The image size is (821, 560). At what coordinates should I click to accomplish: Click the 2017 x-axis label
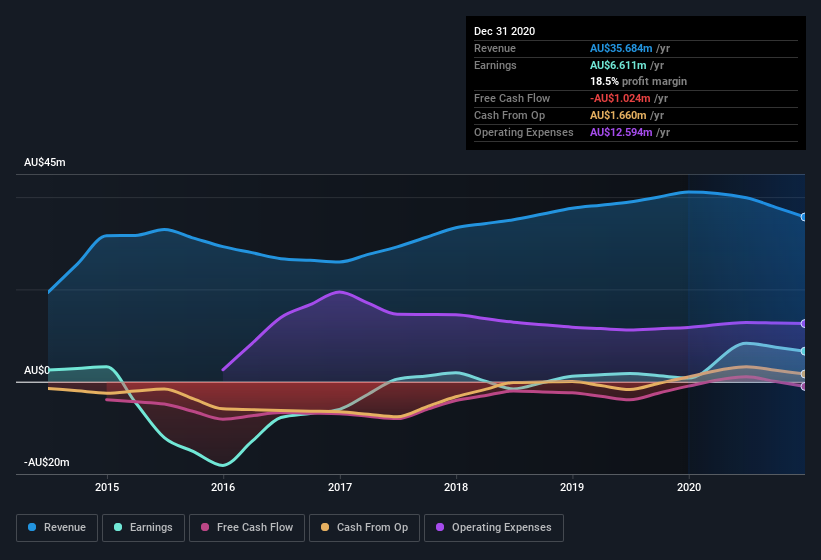click(x=340, y=487)
